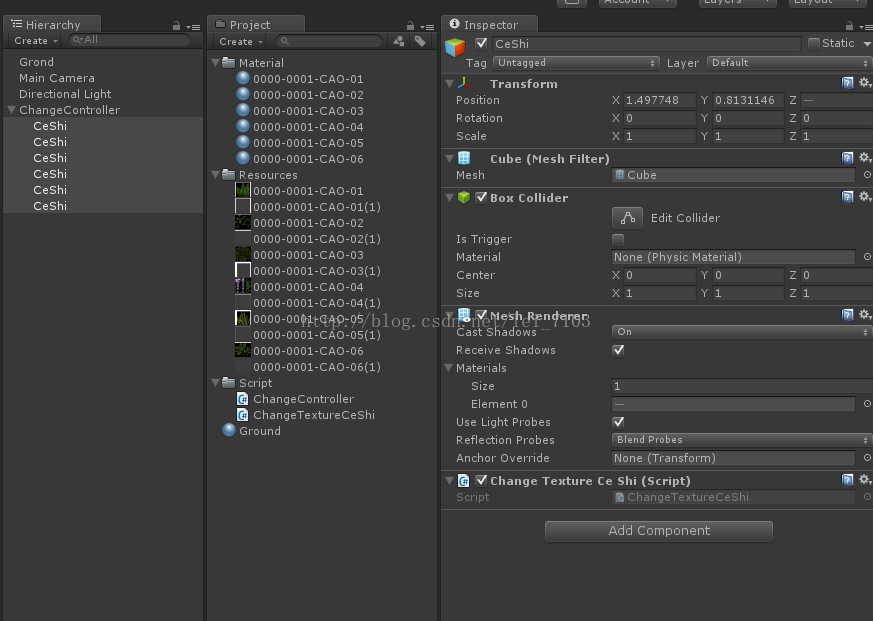The height and width of the screenshot is (621, 873).
Task: Open the Hierarchy Create menu
Action: [36, 41]
